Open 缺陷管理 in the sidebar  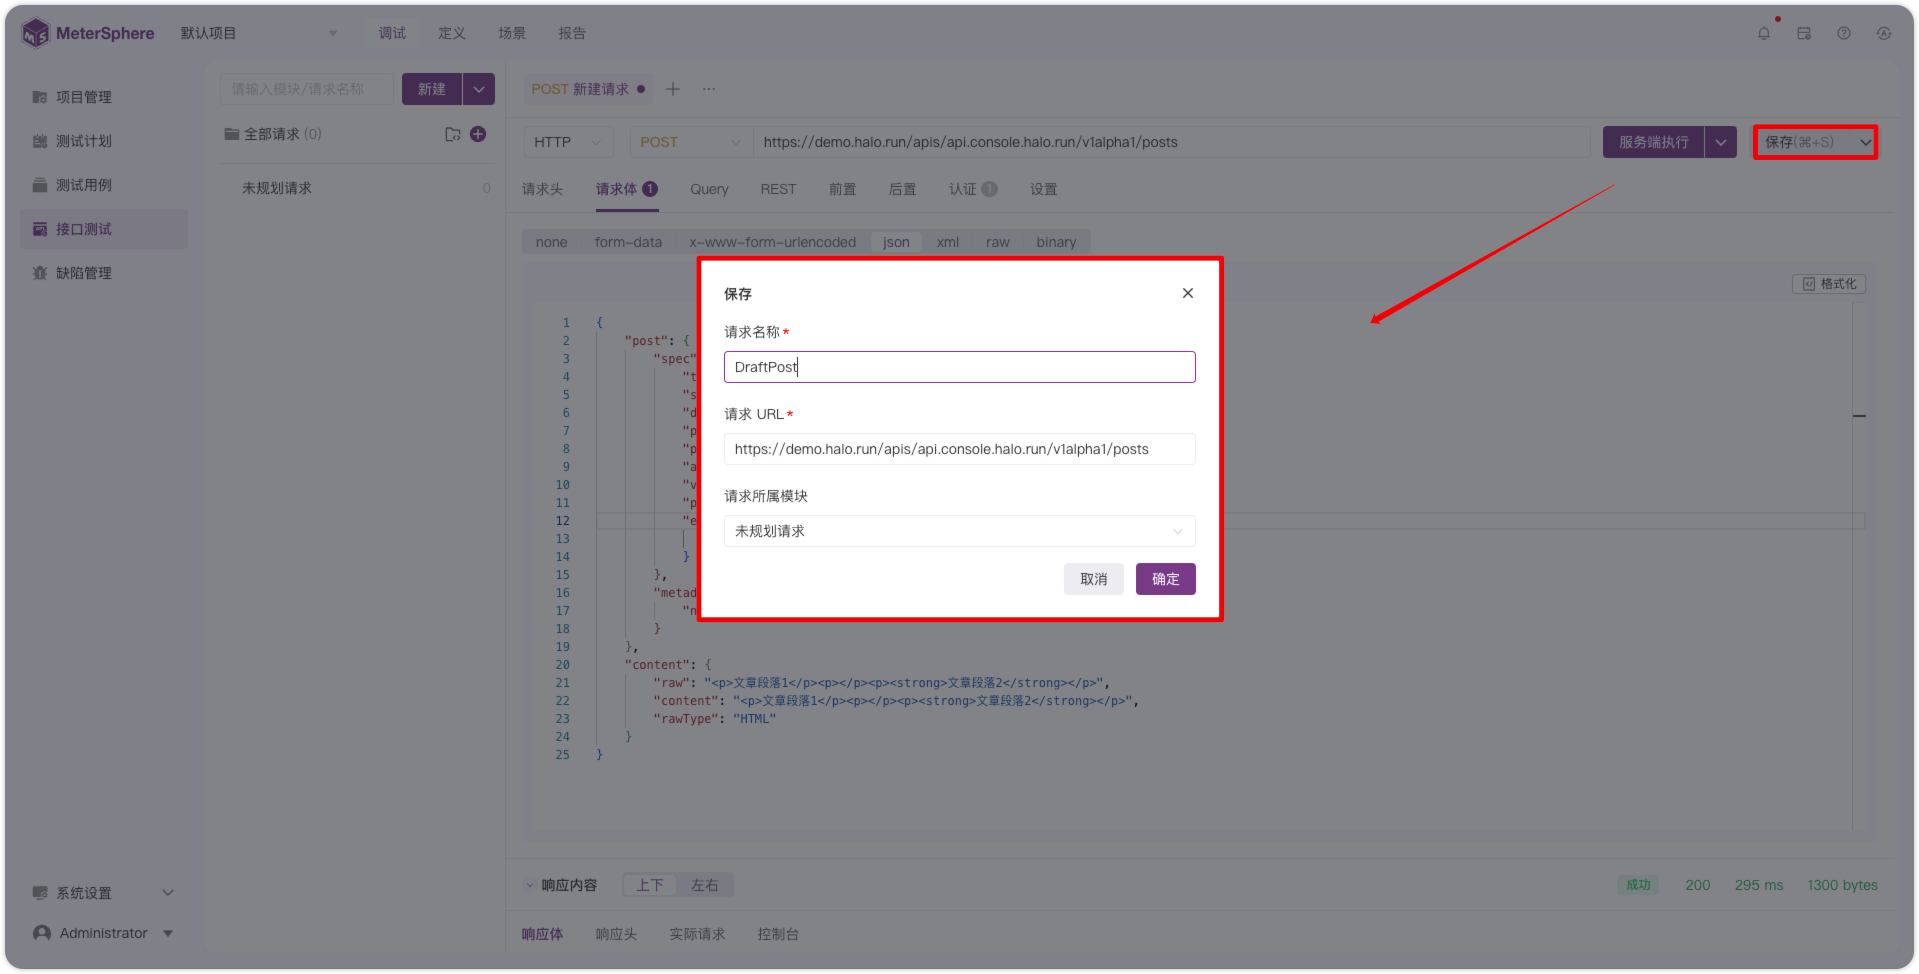104,273
